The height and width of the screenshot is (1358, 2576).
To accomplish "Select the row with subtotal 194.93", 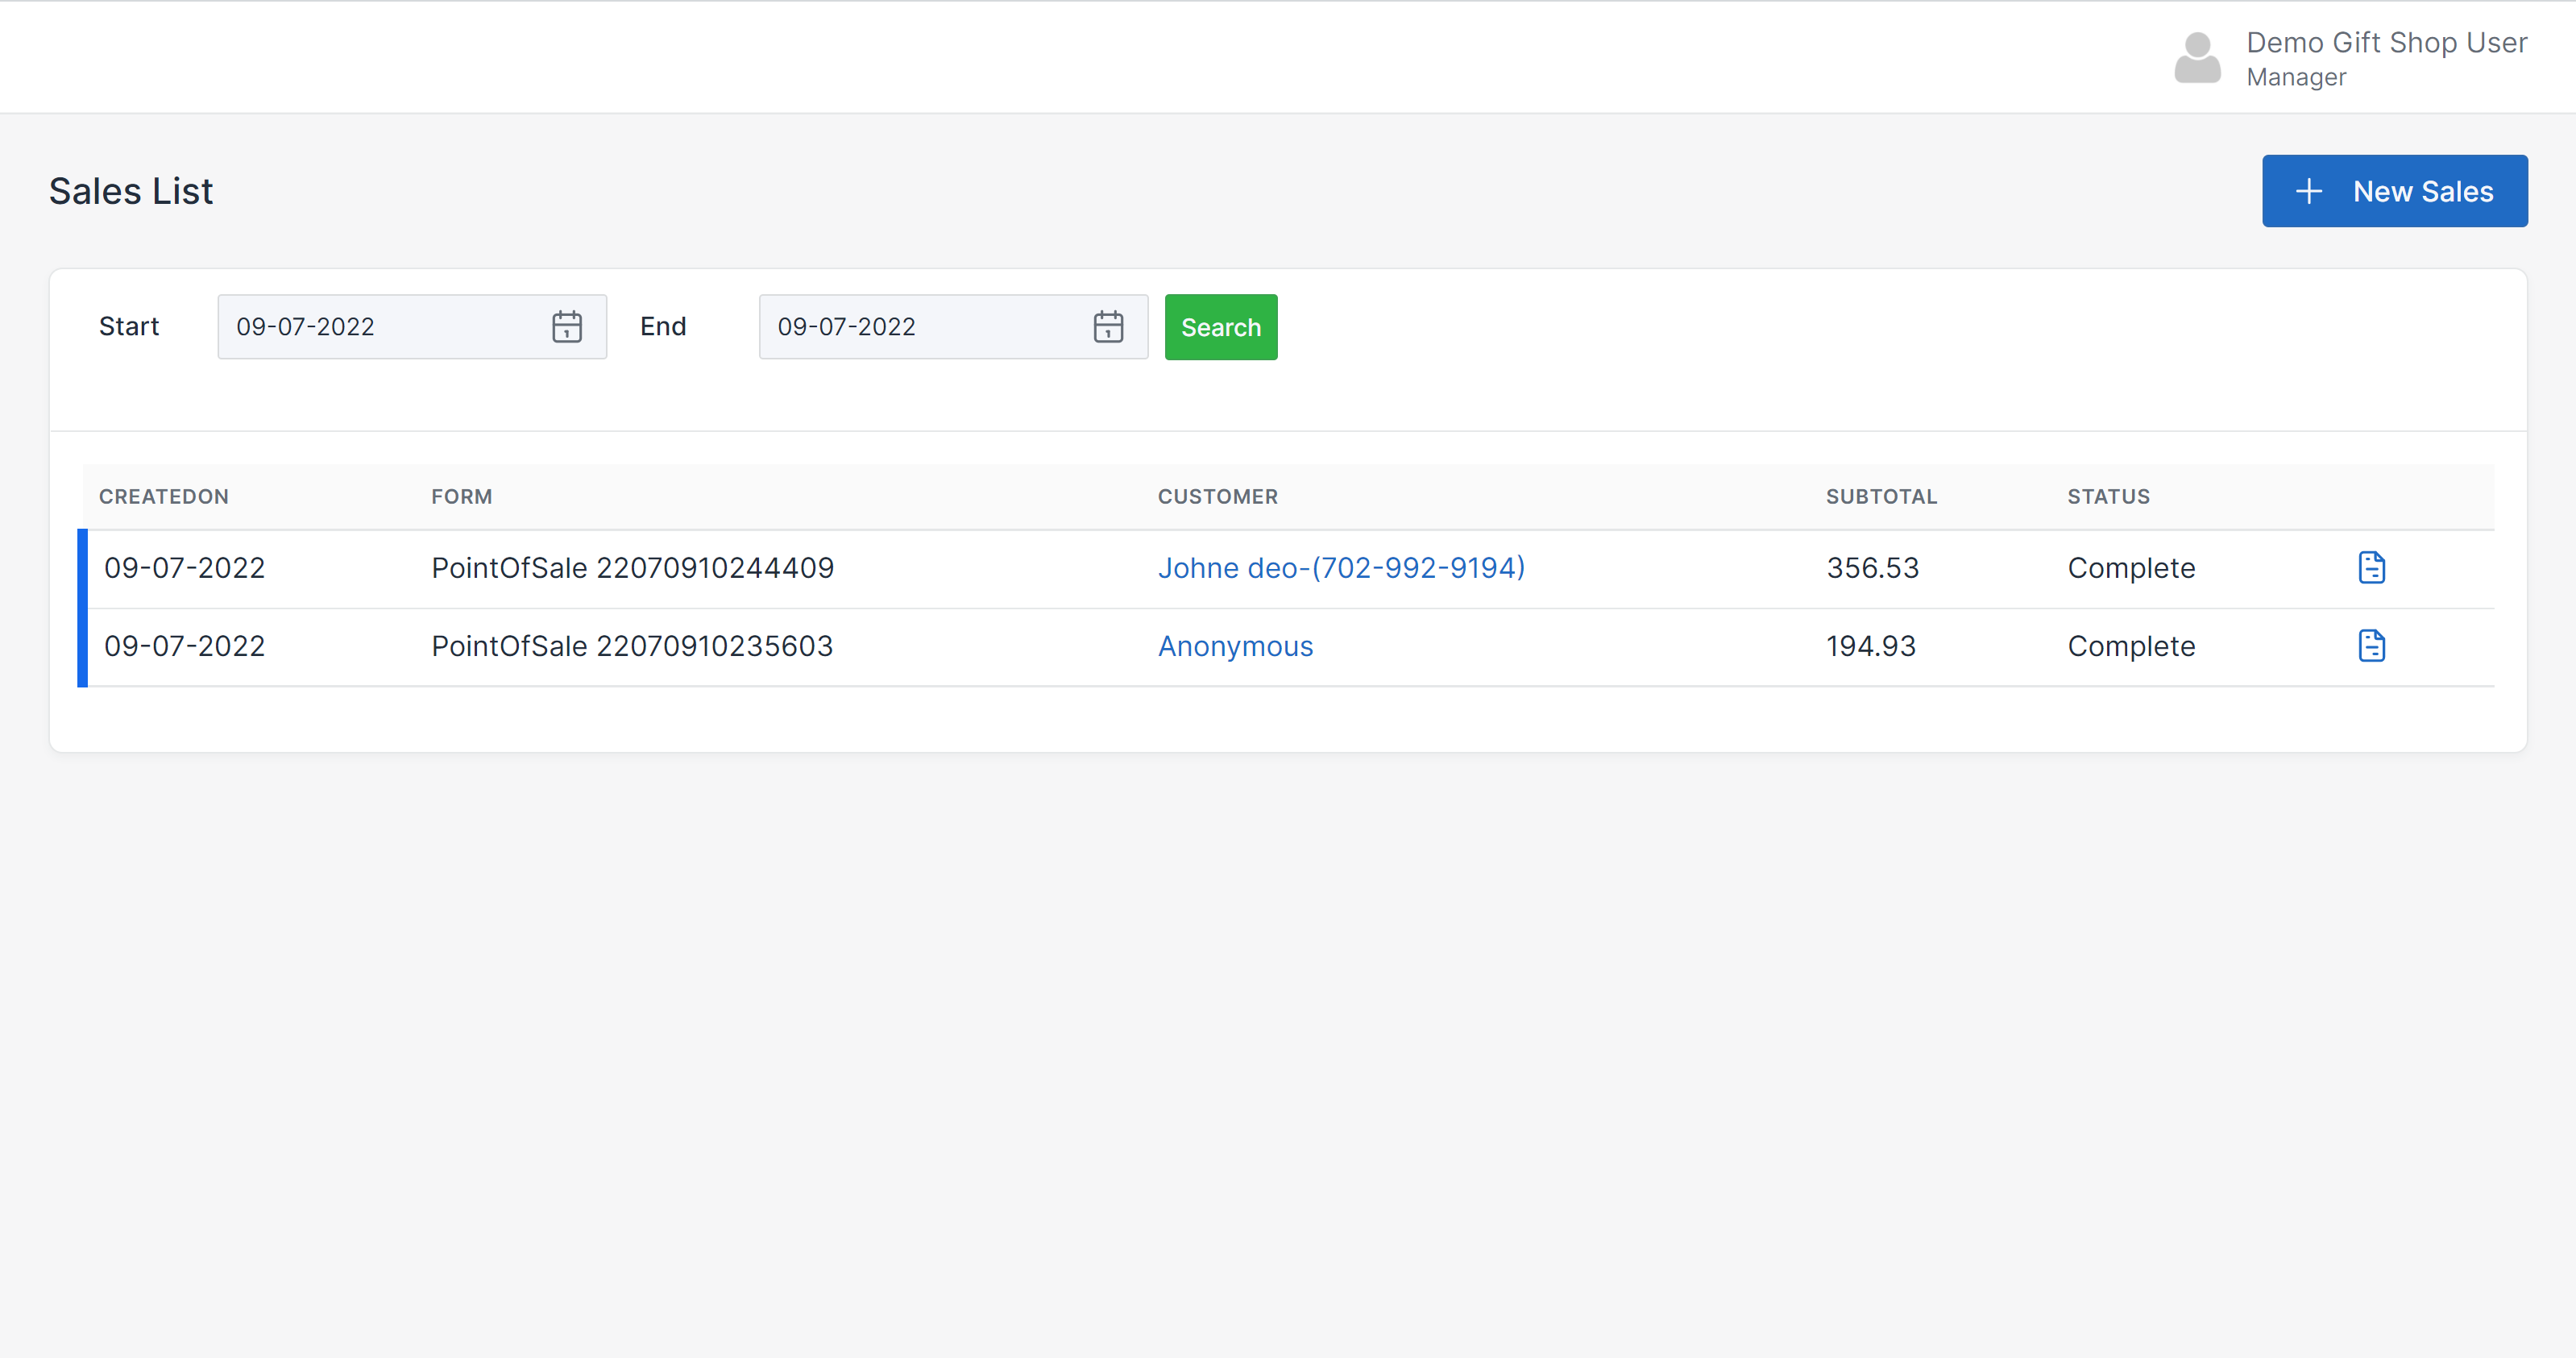I will point(1870,646).
